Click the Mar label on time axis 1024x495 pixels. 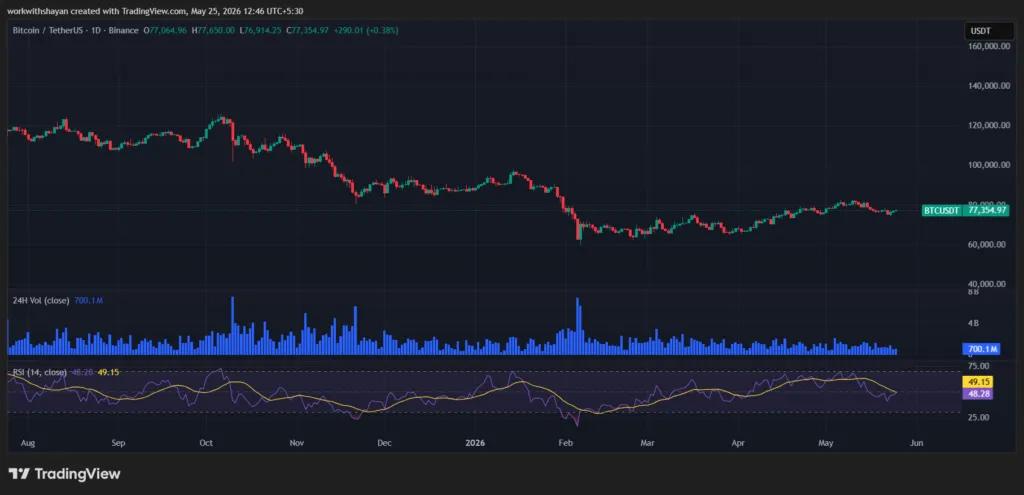(x=647, y=443)
